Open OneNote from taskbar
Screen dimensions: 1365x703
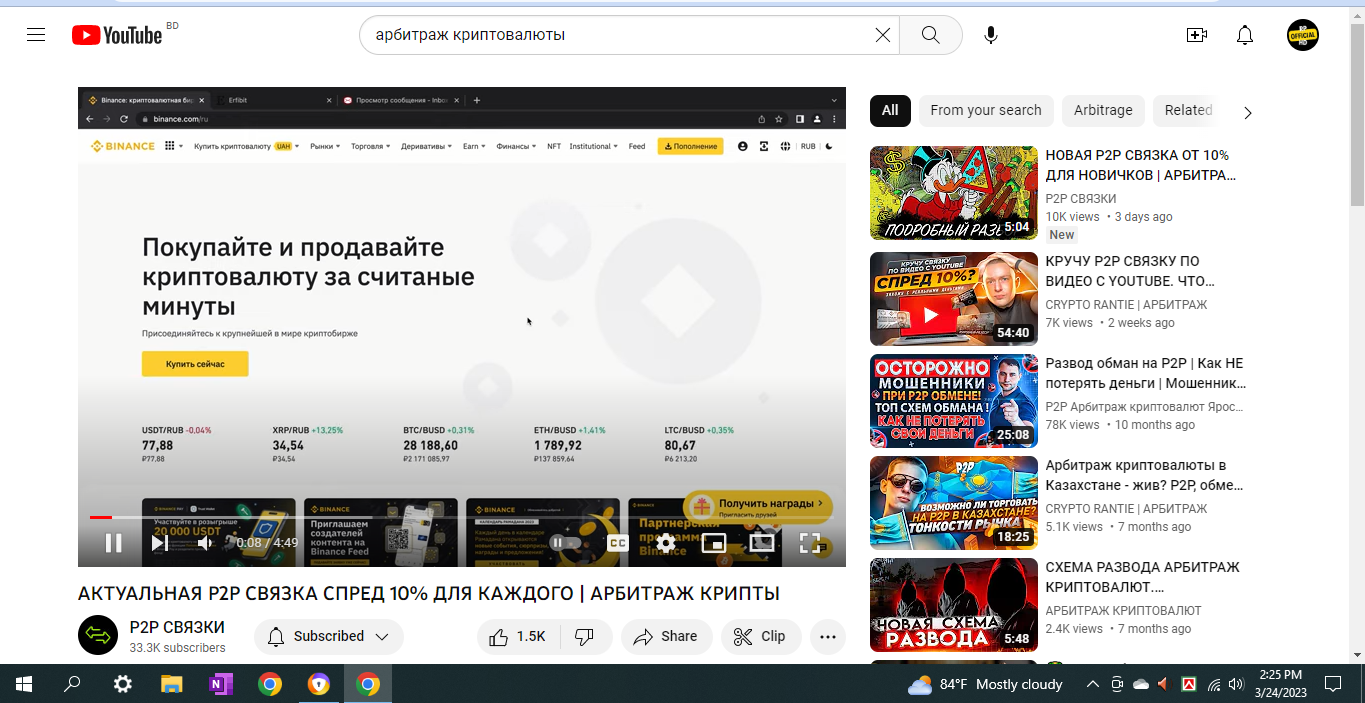click(x=220, y=684)
